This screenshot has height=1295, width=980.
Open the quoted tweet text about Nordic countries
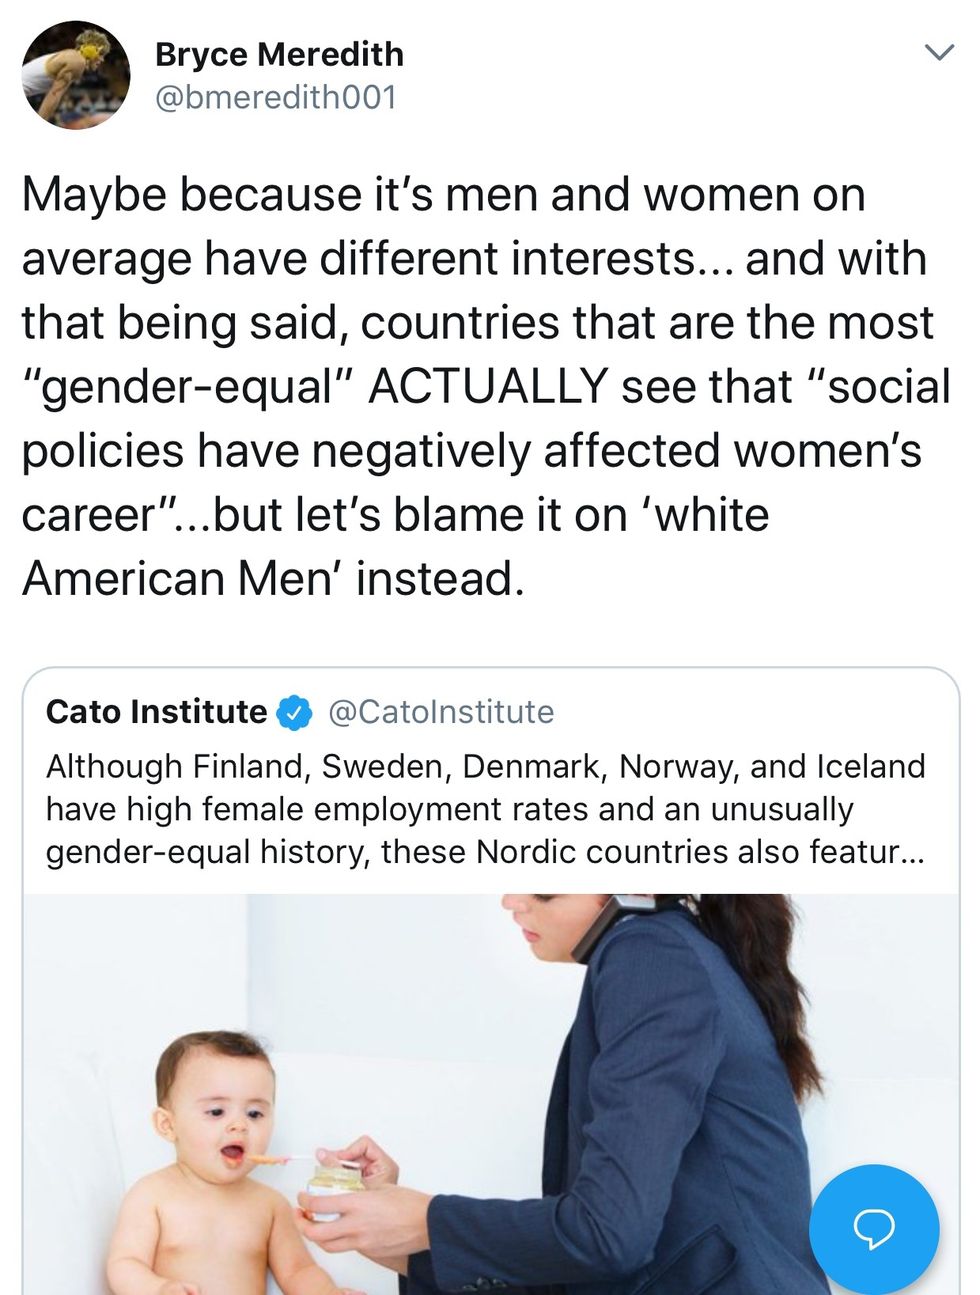485,809
